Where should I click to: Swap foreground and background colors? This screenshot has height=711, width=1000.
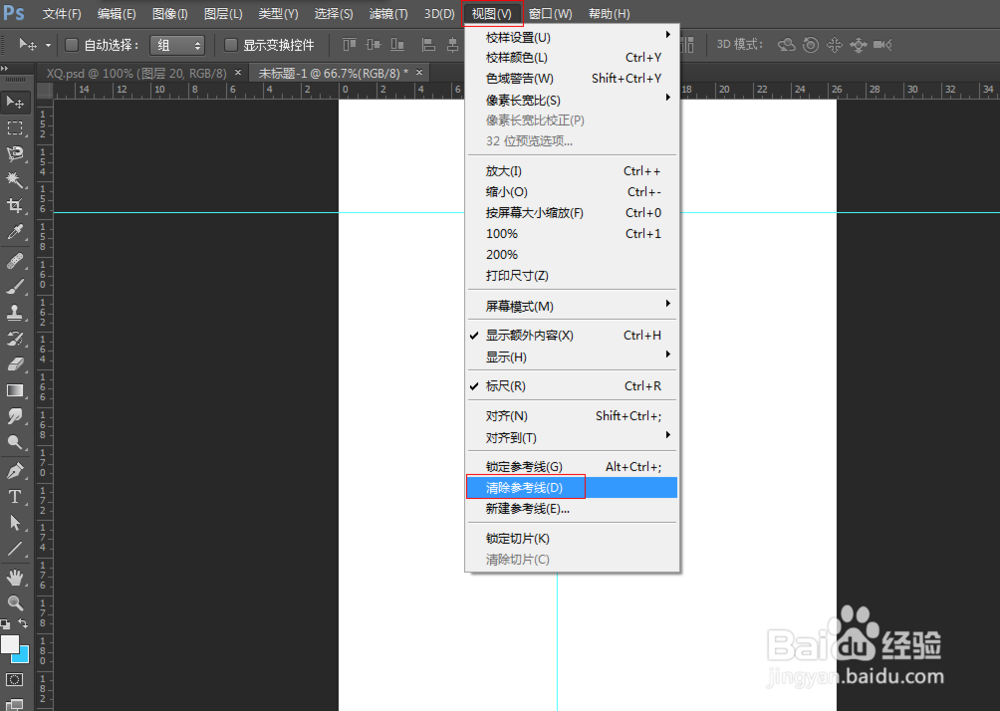23,623
